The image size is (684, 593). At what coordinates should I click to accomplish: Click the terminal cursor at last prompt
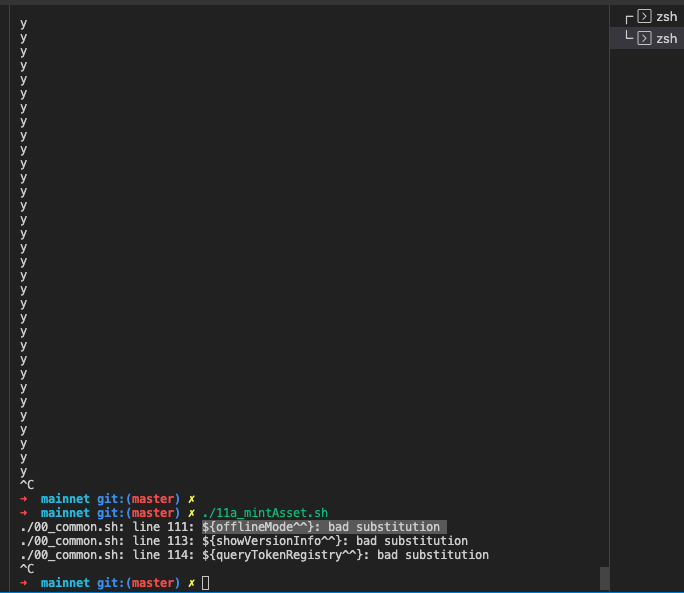coord(205,583)
